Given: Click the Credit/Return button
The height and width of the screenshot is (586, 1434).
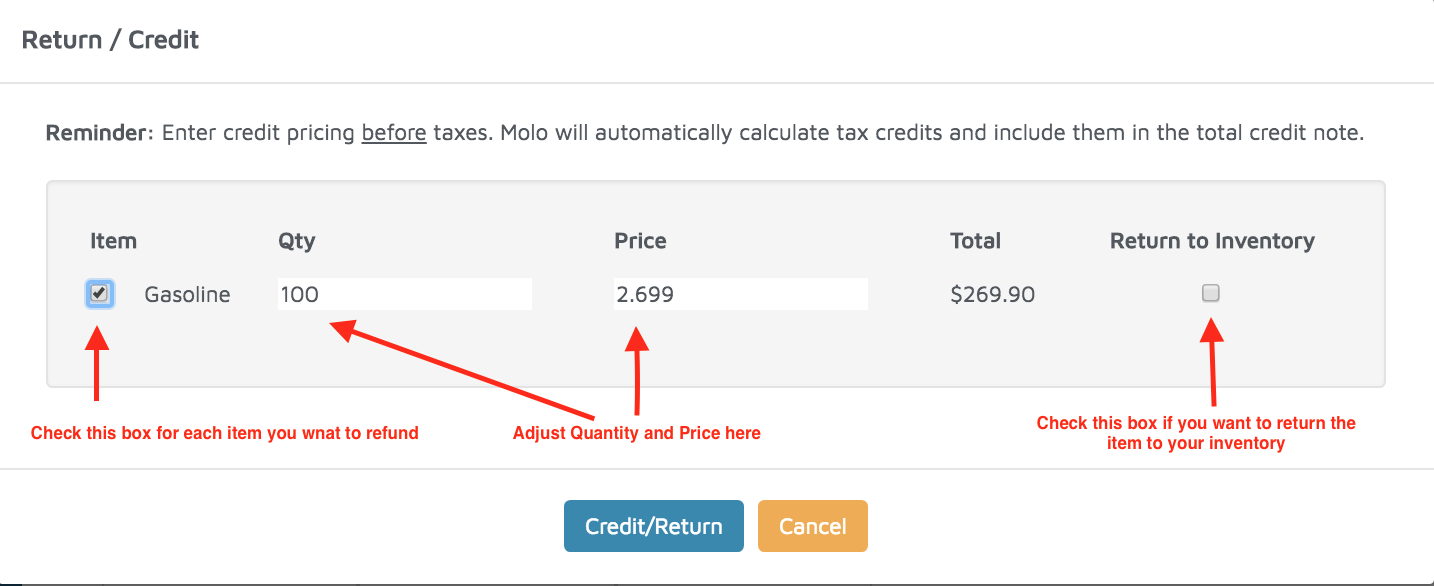Looking at the screenshot, I should click(x=653, y=525).
